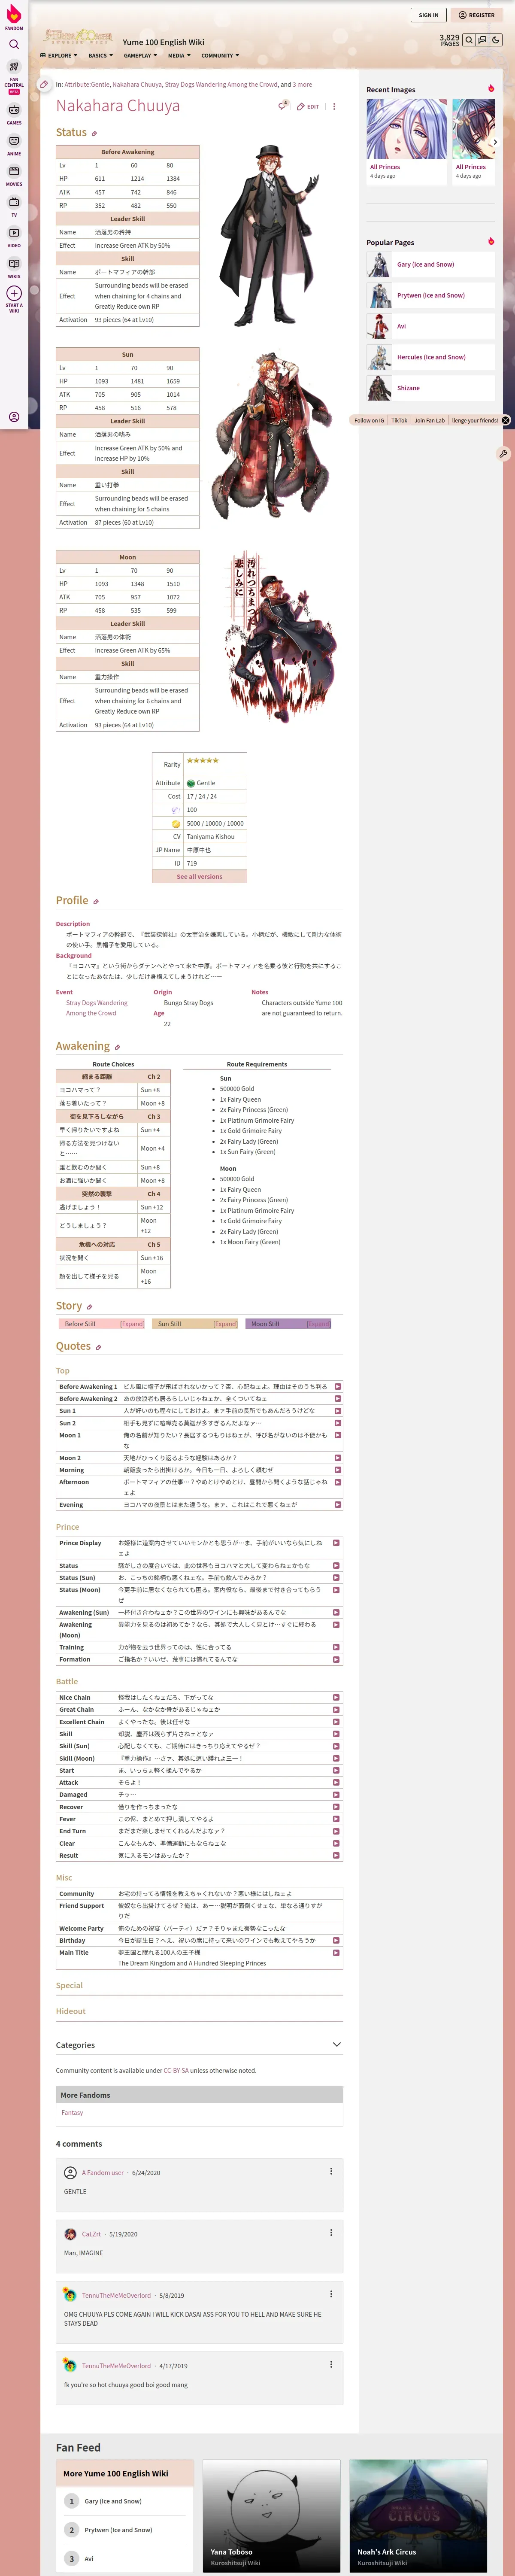Open Anime section in sidebar
The image size is (515, 2576).
pos(14,144)
